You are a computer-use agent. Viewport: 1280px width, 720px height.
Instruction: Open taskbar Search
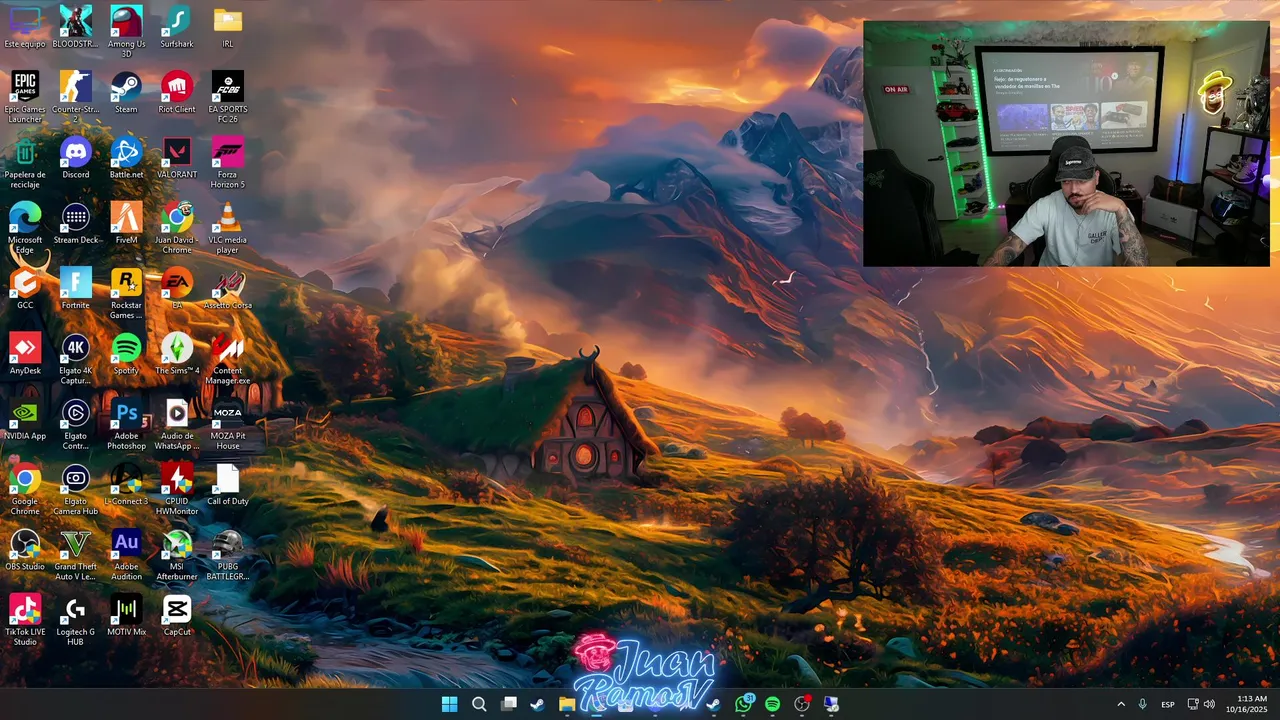click(x=479, y=704)
